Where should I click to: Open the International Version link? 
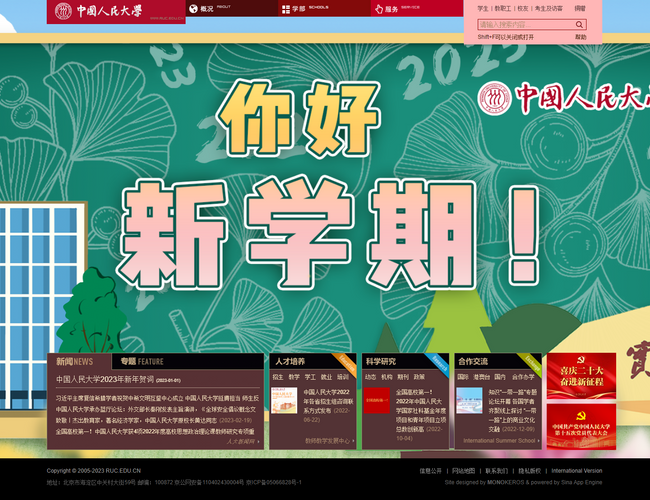pos(577,471)
